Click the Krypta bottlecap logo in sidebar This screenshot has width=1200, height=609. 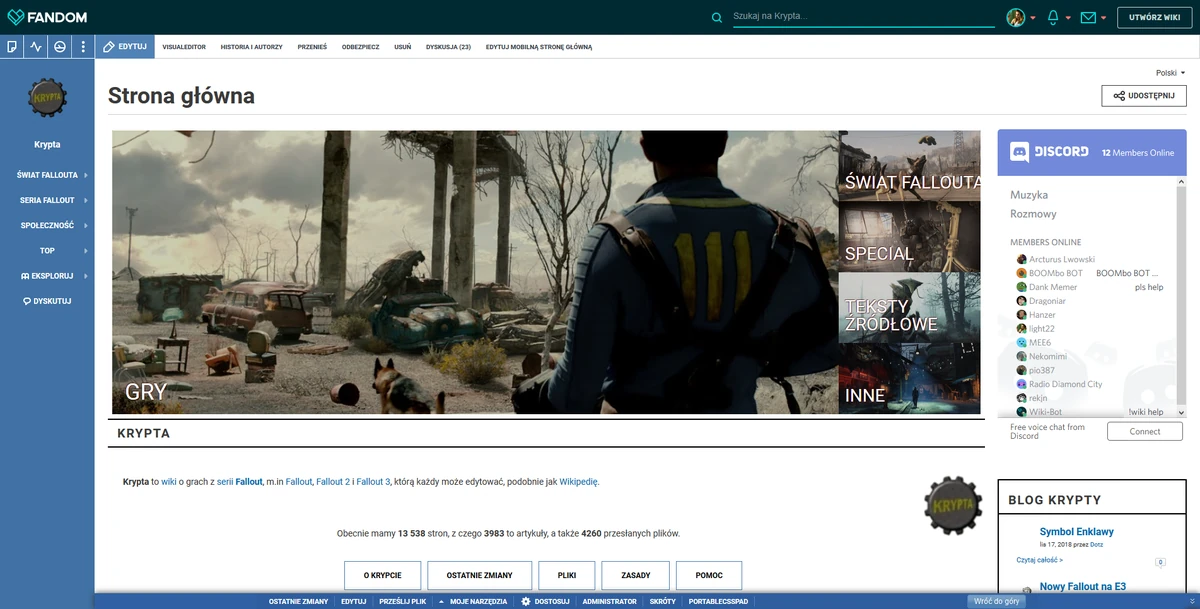click(x=47, y=98)
